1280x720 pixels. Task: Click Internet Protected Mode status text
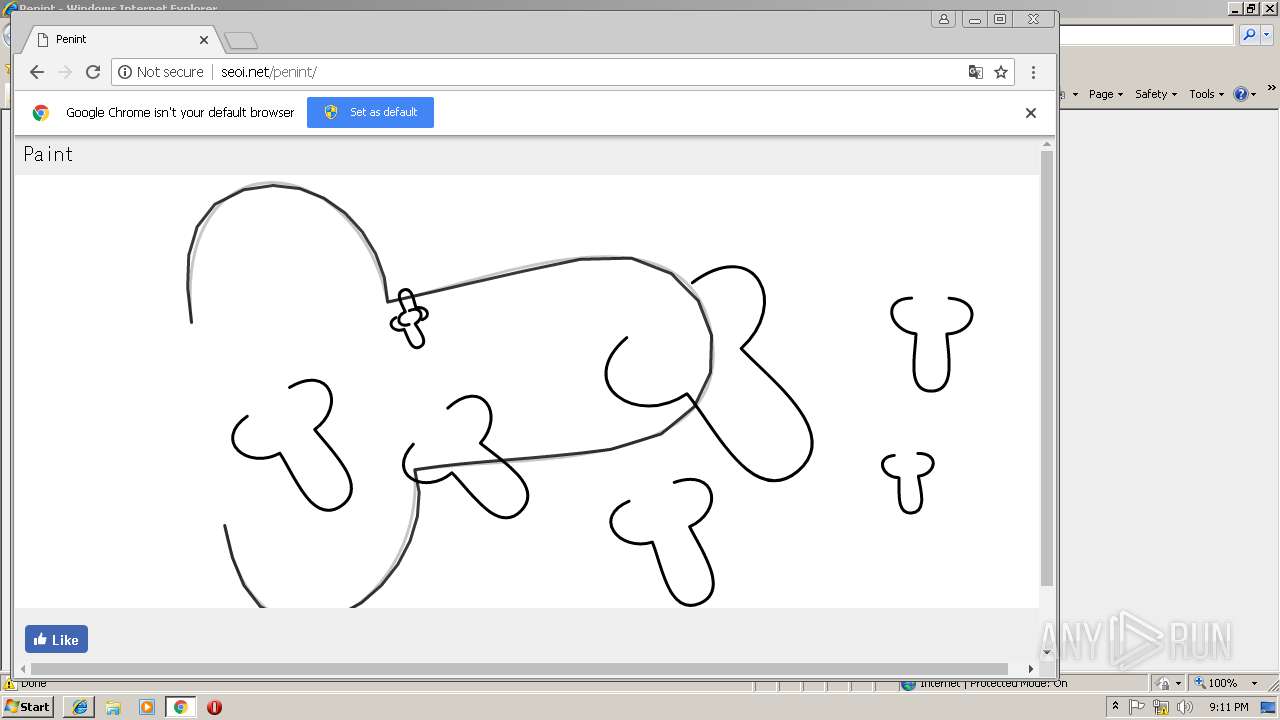(993, 684)
